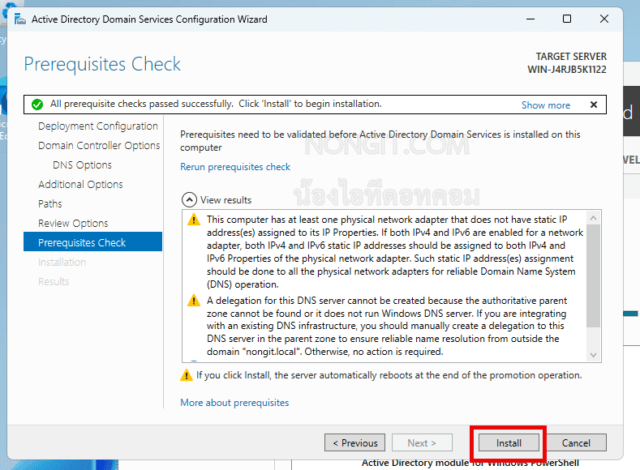The height and width of the screenshot is (470, 640).
Task: Click Show more in the notification bar
Action: coord(546,105)
